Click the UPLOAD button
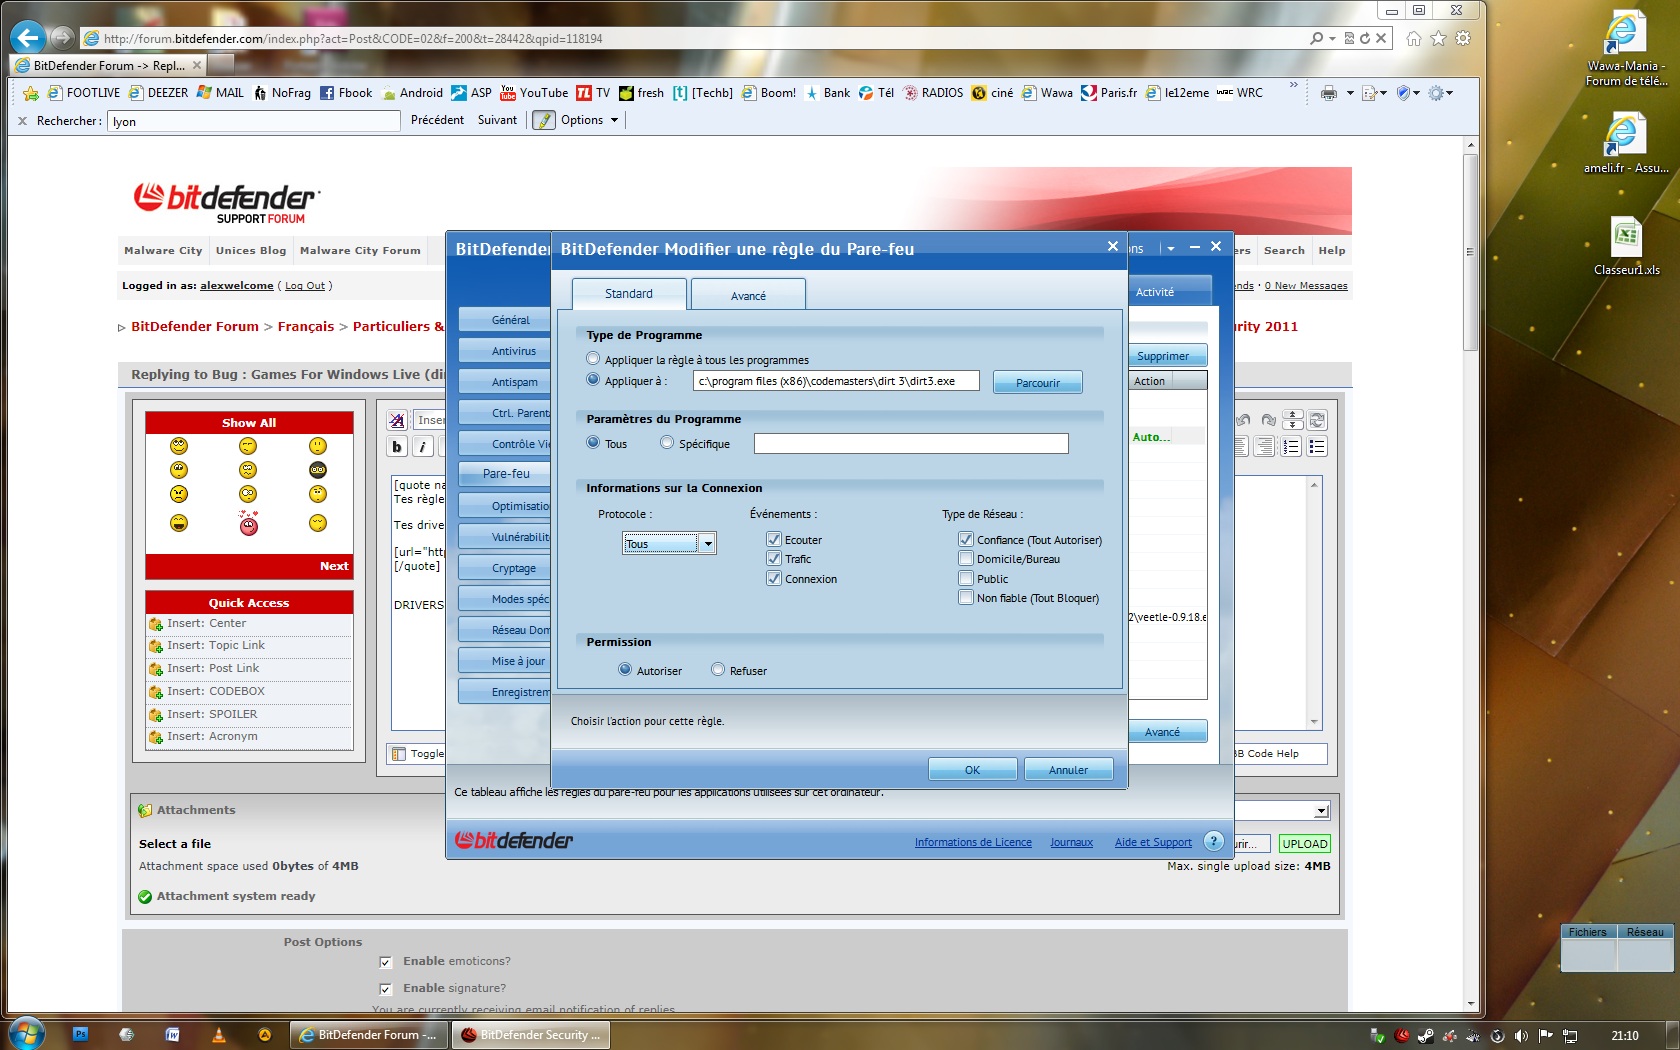The image size is (1680, 1050). 1305,844
